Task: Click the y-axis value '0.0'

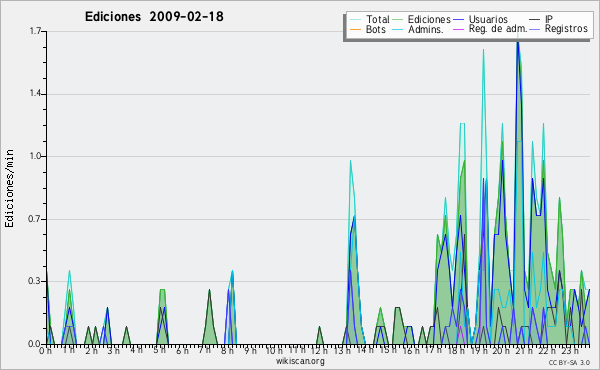Action: [x=35, y=344]
